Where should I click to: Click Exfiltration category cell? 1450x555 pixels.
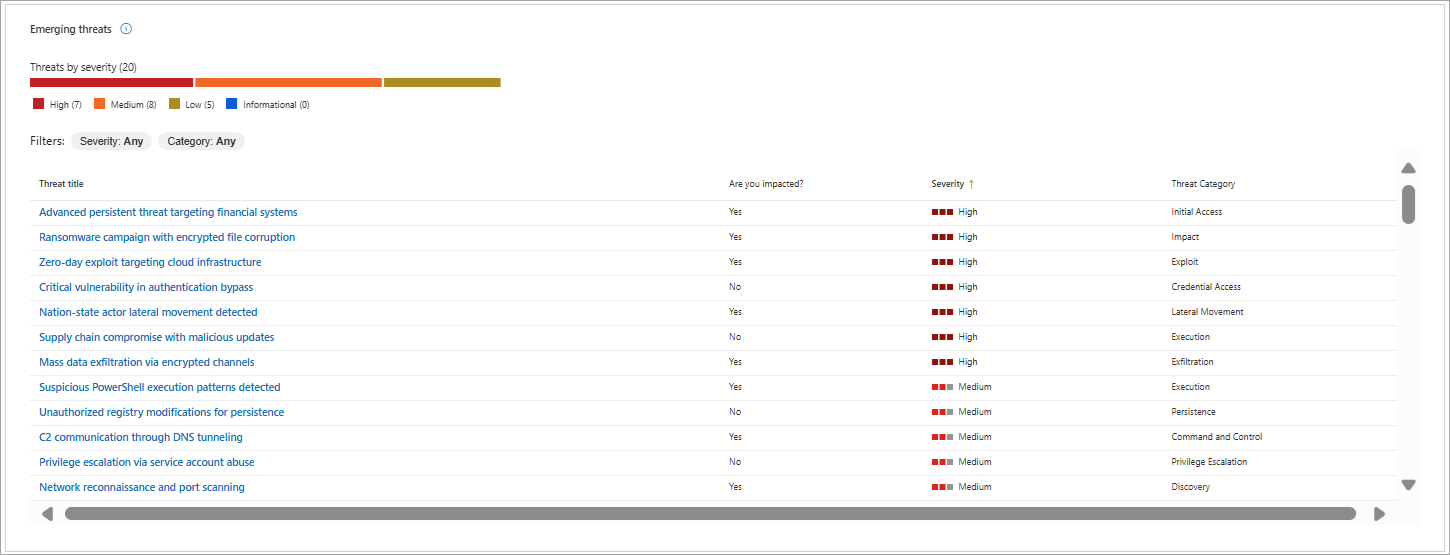[1193, 362]
